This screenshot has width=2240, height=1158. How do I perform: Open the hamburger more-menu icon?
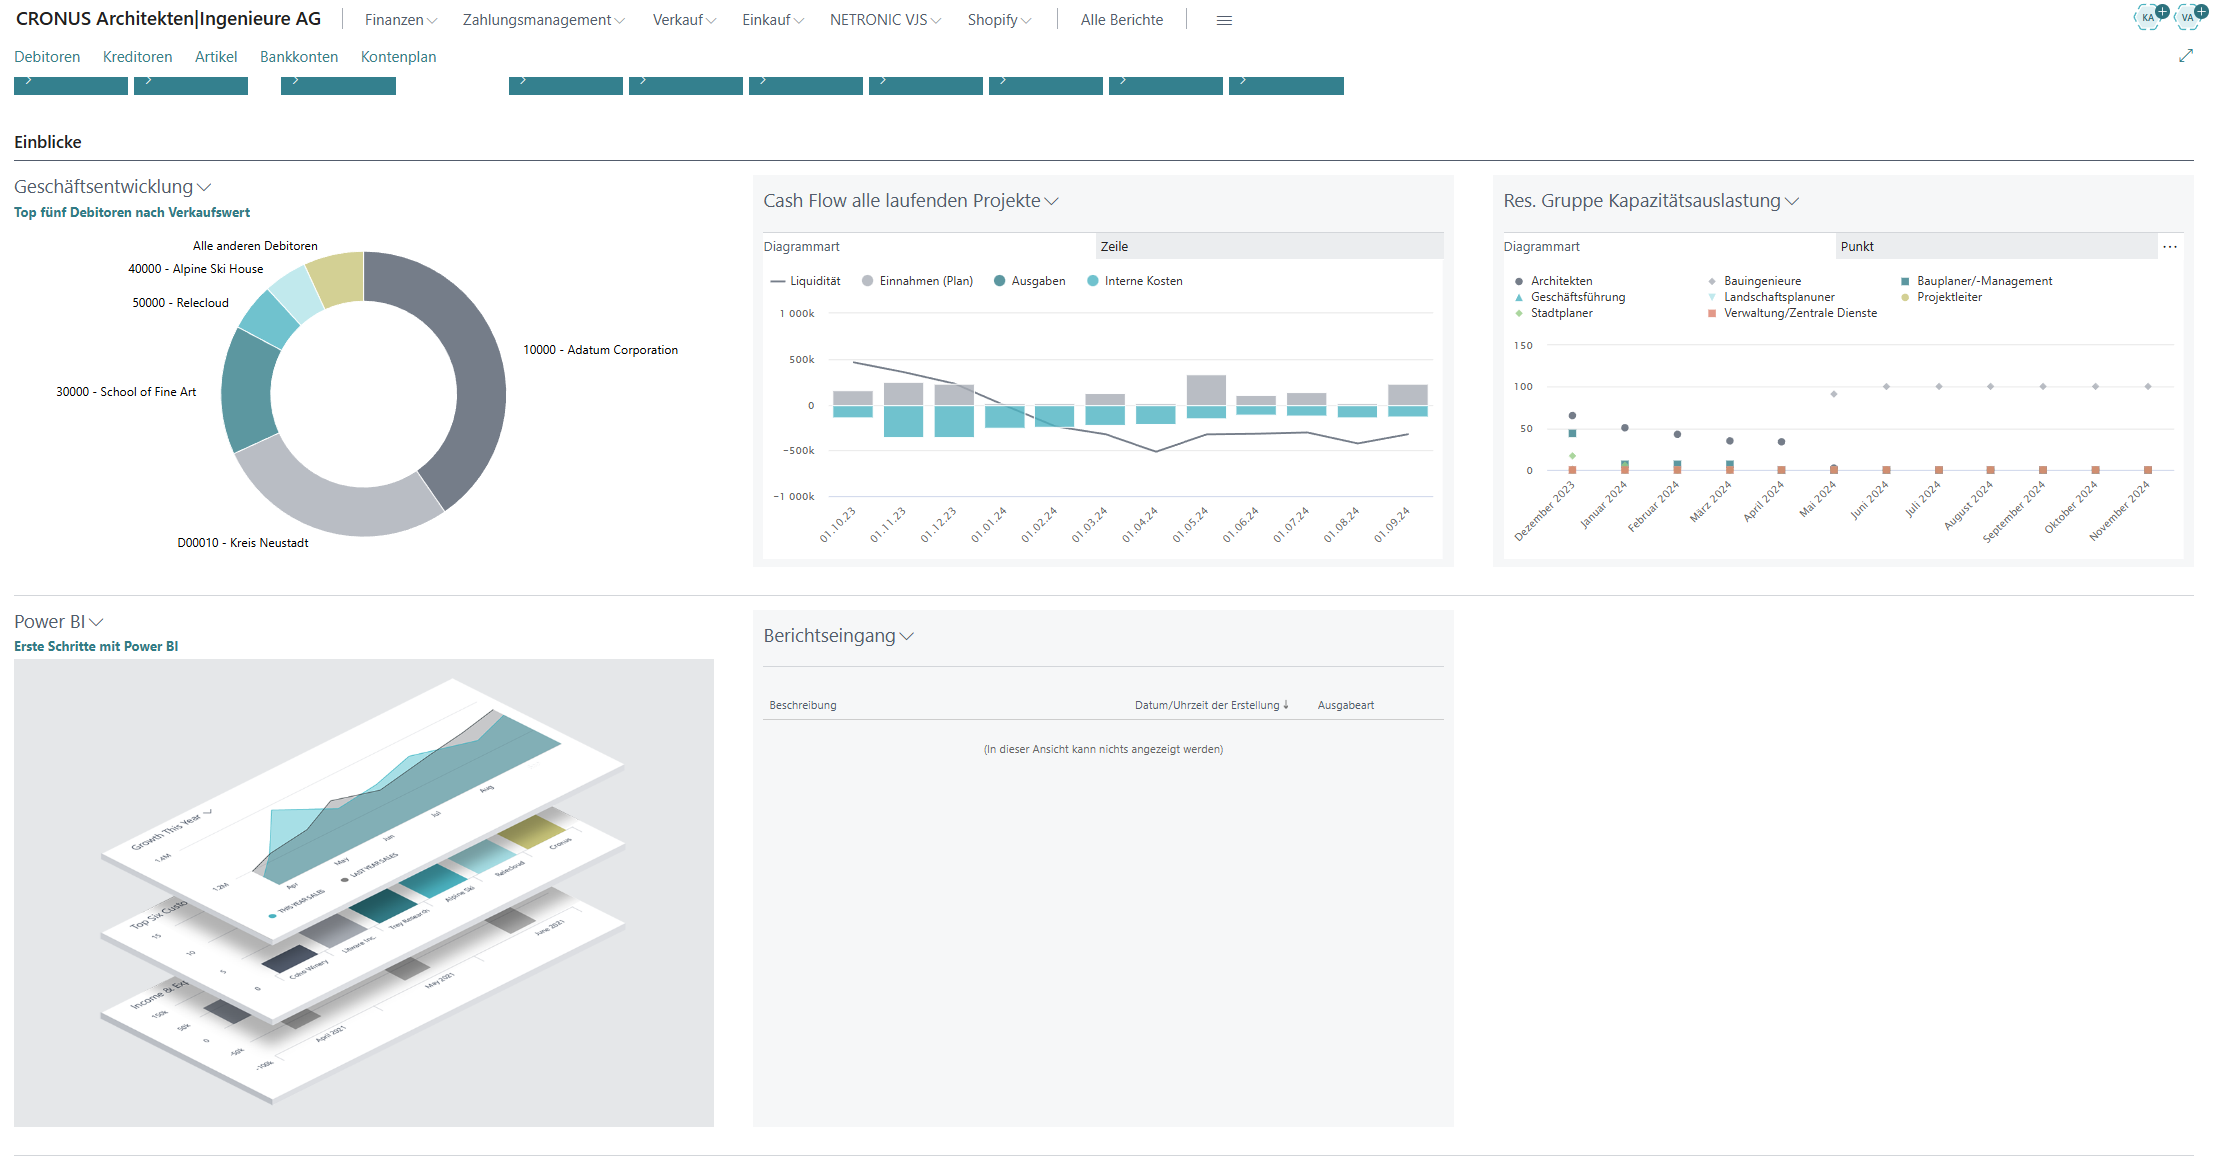1224,20
